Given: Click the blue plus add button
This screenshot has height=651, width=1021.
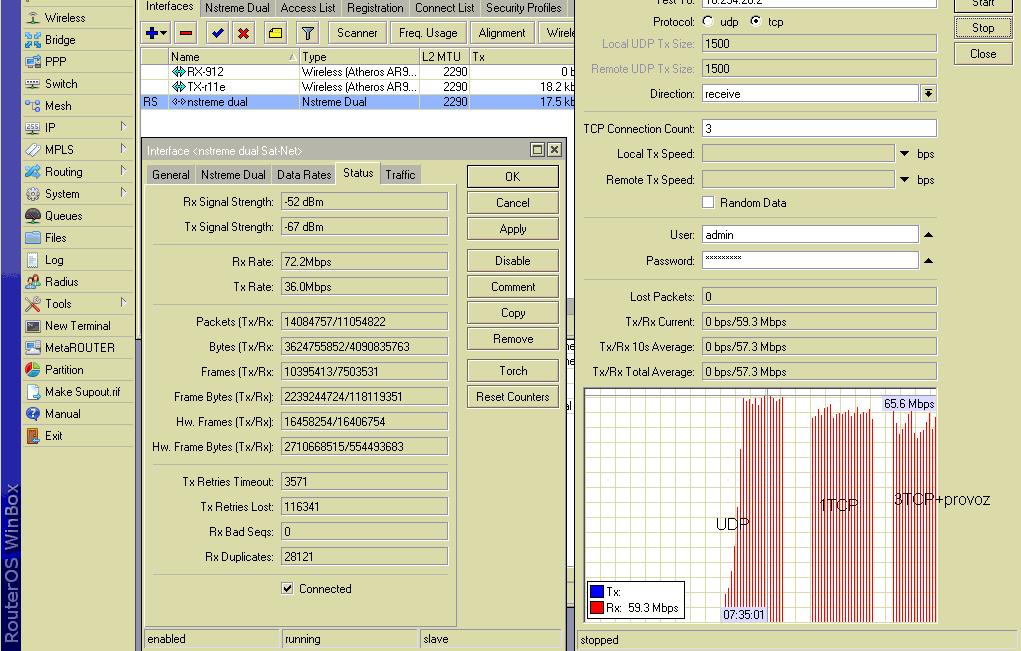Looking at the screenshot, I should pyautogui.click(x=156, y=33).
